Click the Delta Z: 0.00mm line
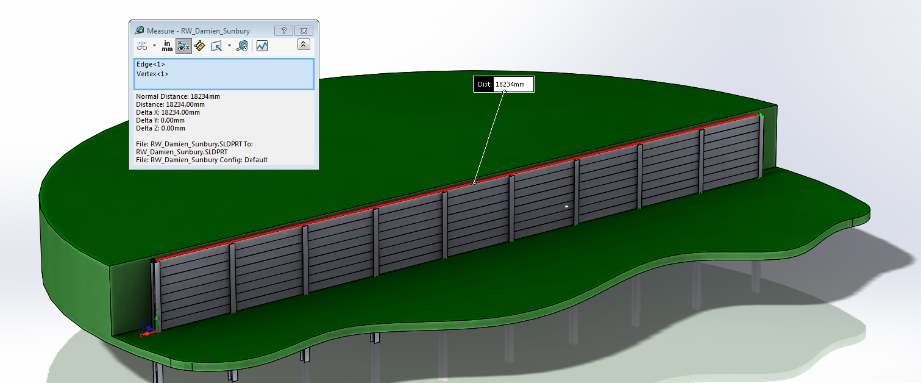This screenshot has width=921, height=383. [160, 128]
